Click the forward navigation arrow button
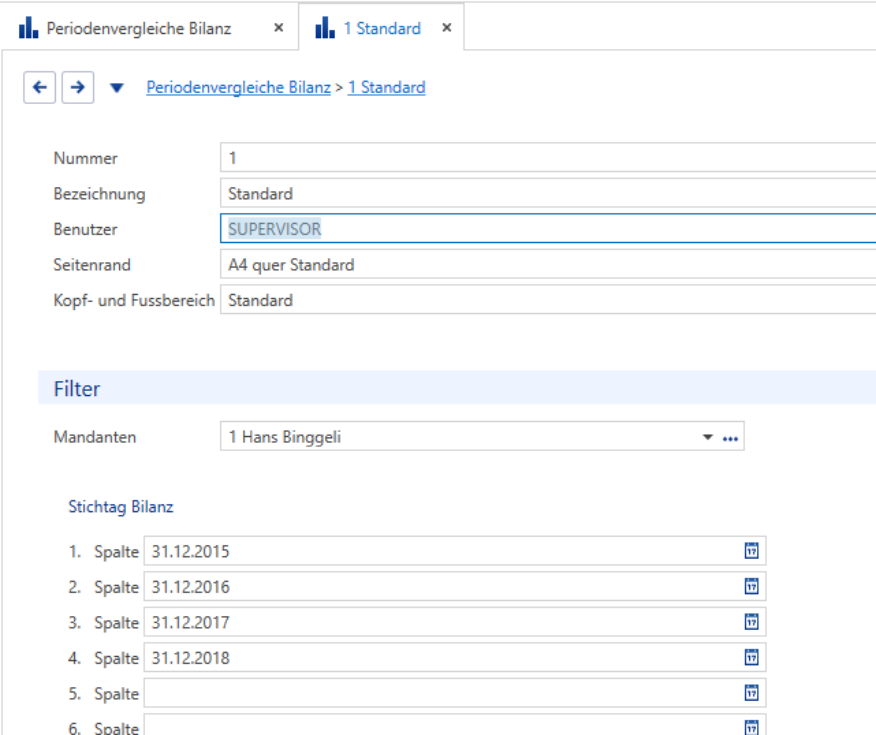Viewport: 876px width, 735px height. click(78, 88)
